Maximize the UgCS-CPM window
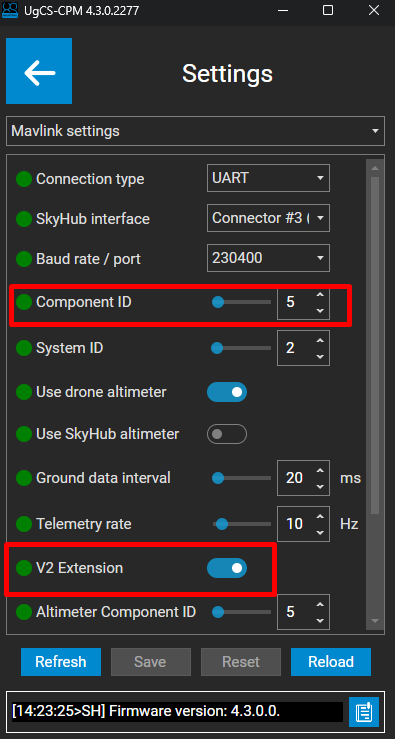The height and width of the screenshot is (739, 395). (x=328, y=10)
